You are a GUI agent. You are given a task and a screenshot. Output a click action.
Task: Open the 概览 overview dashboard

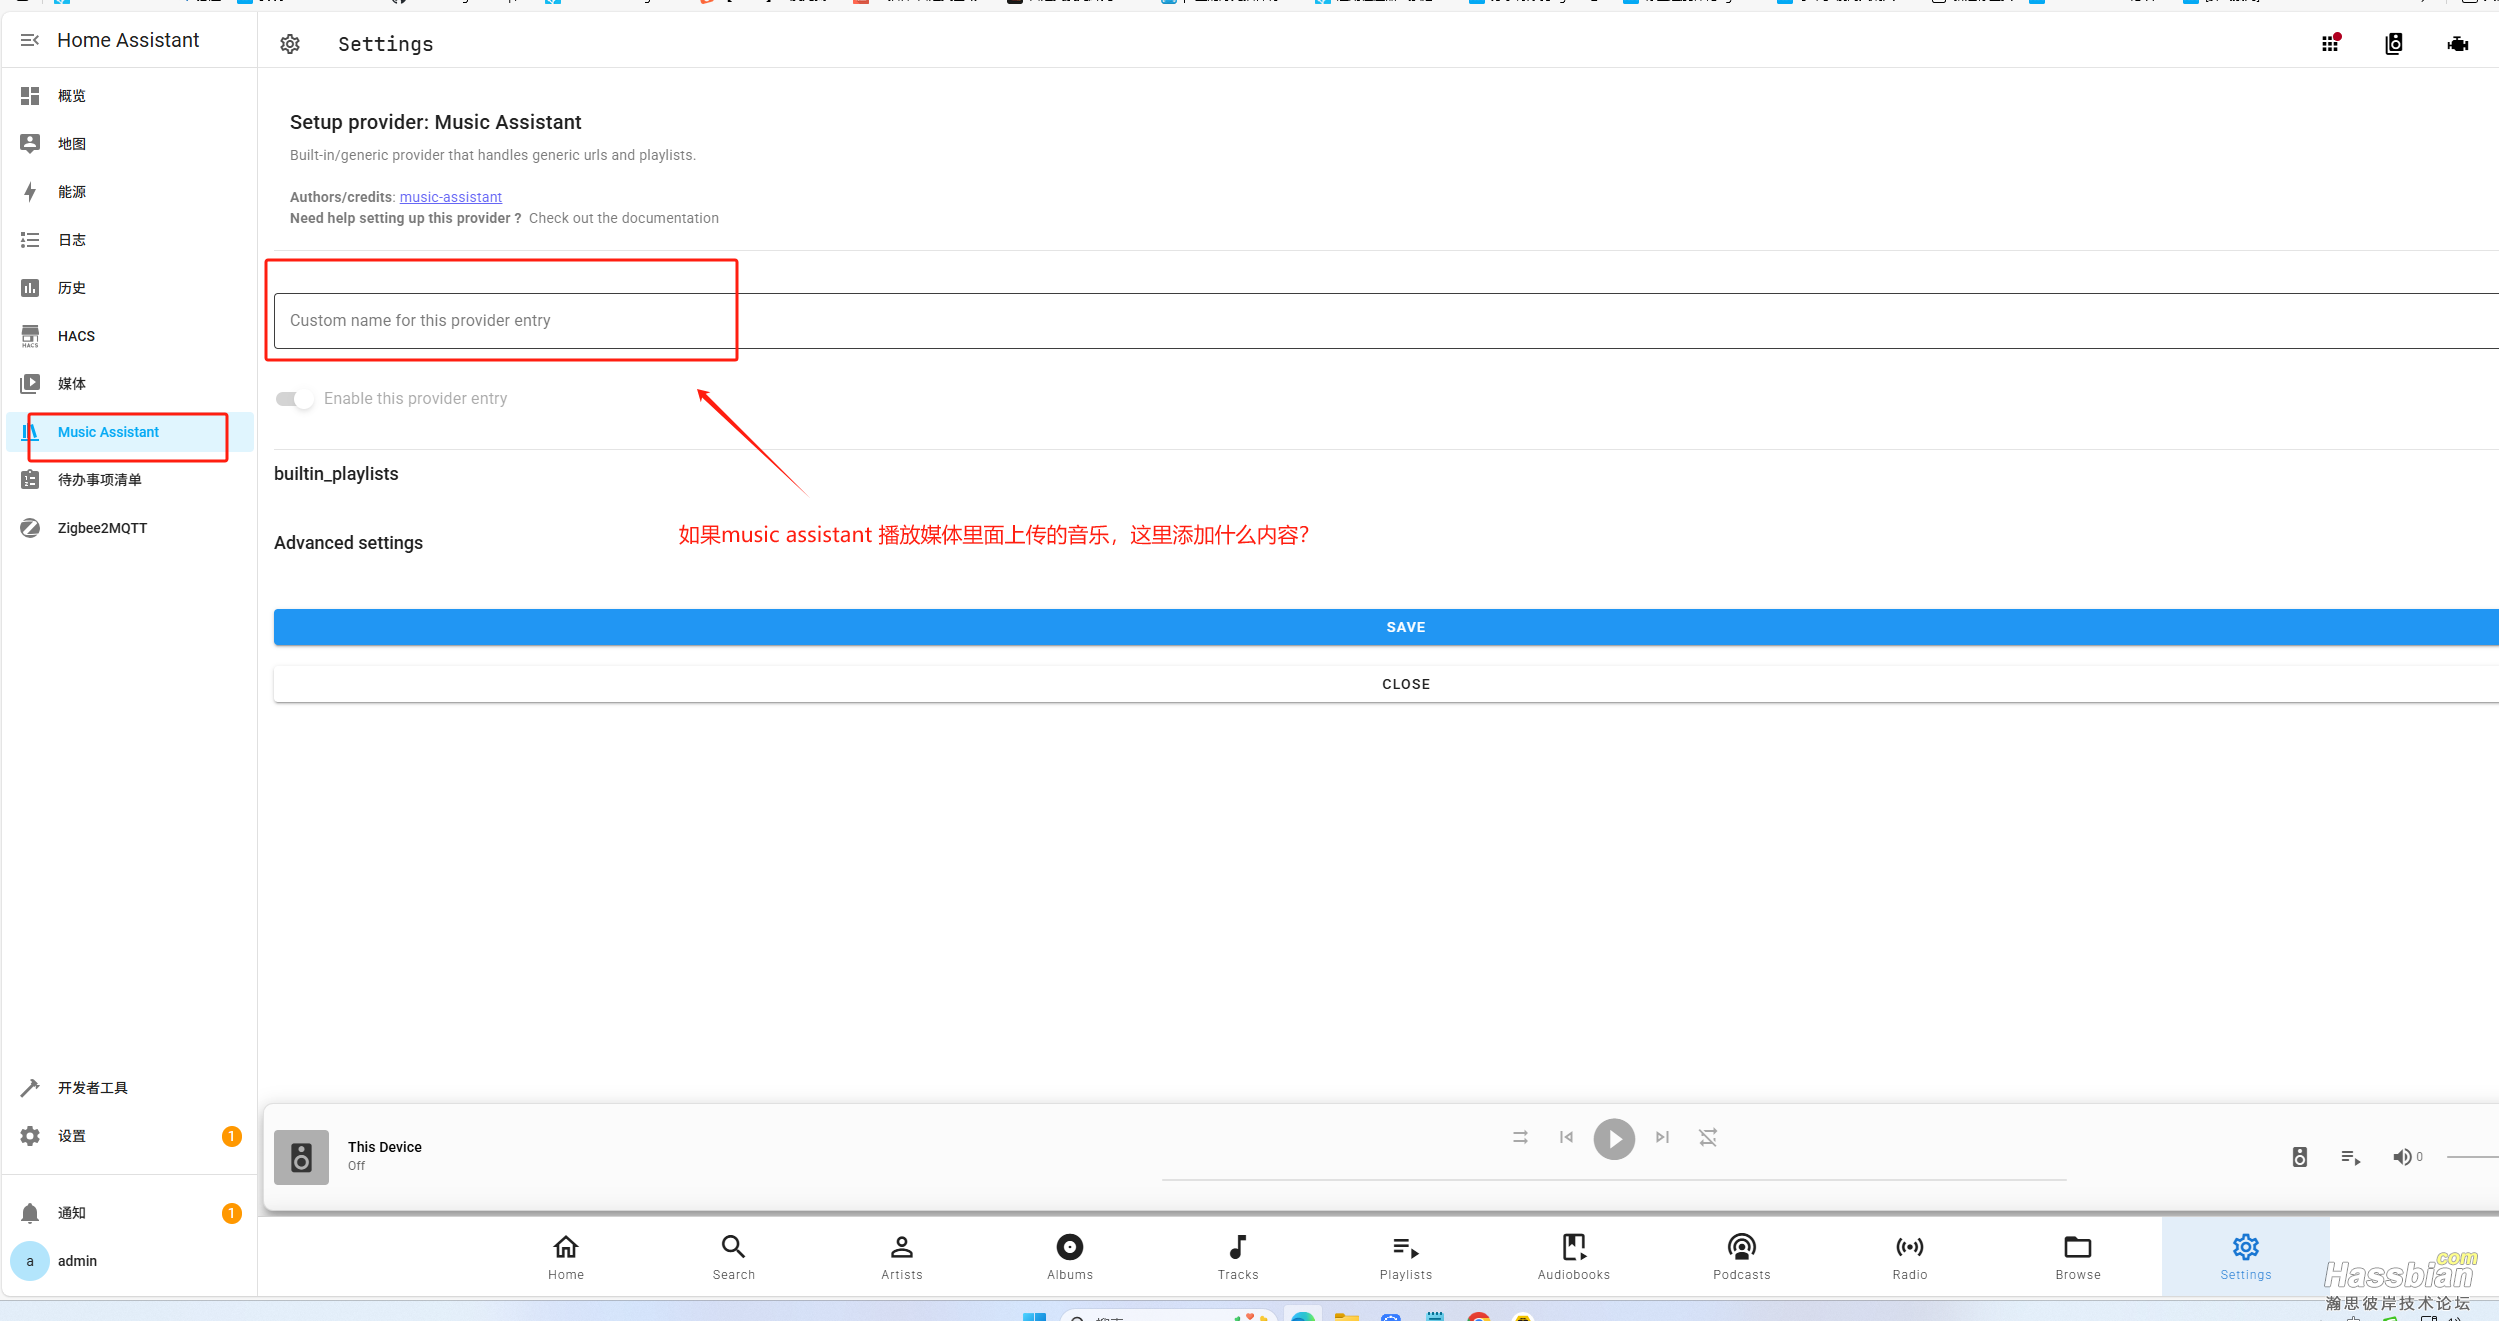128,96
